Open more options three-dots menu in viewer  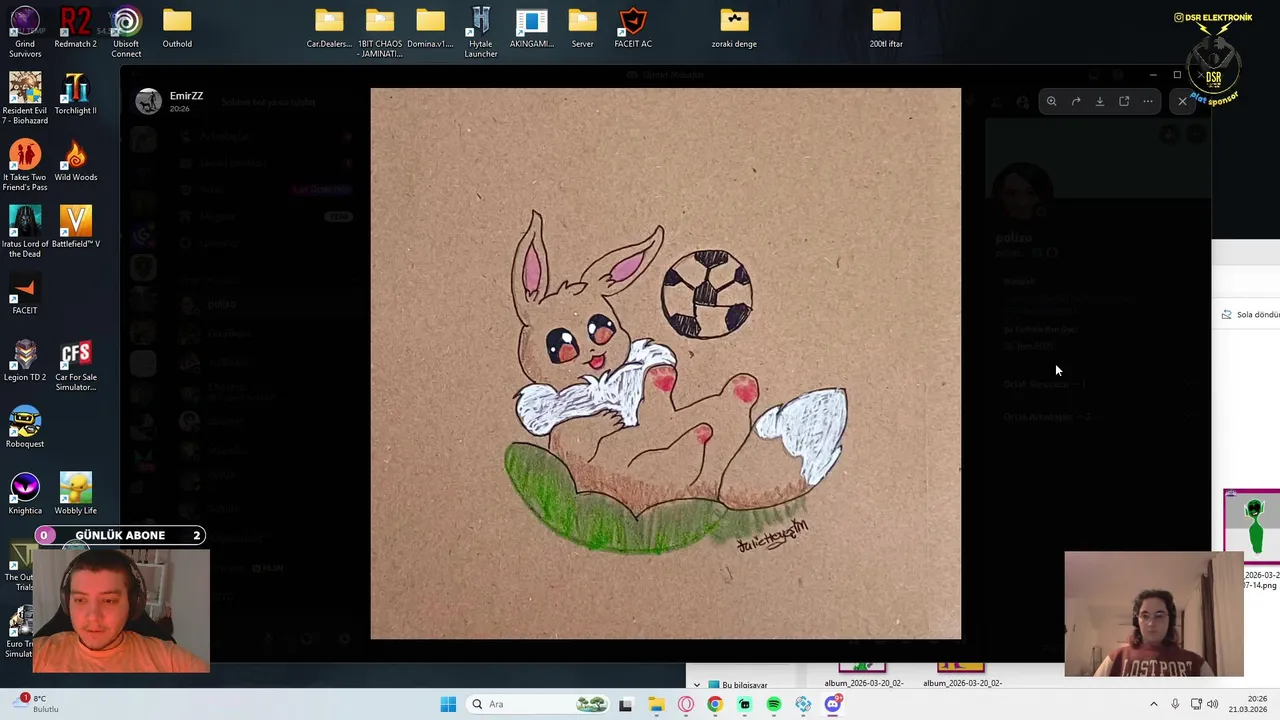1148,101
